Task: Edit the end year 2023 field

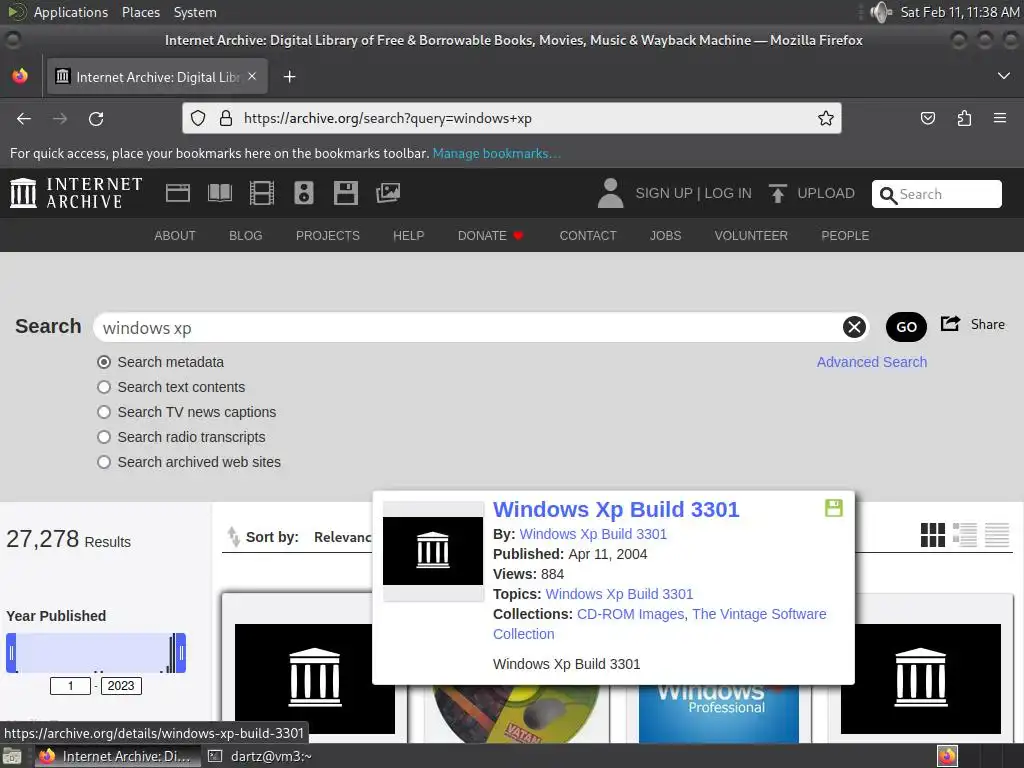Action: [x=121, y=686]
